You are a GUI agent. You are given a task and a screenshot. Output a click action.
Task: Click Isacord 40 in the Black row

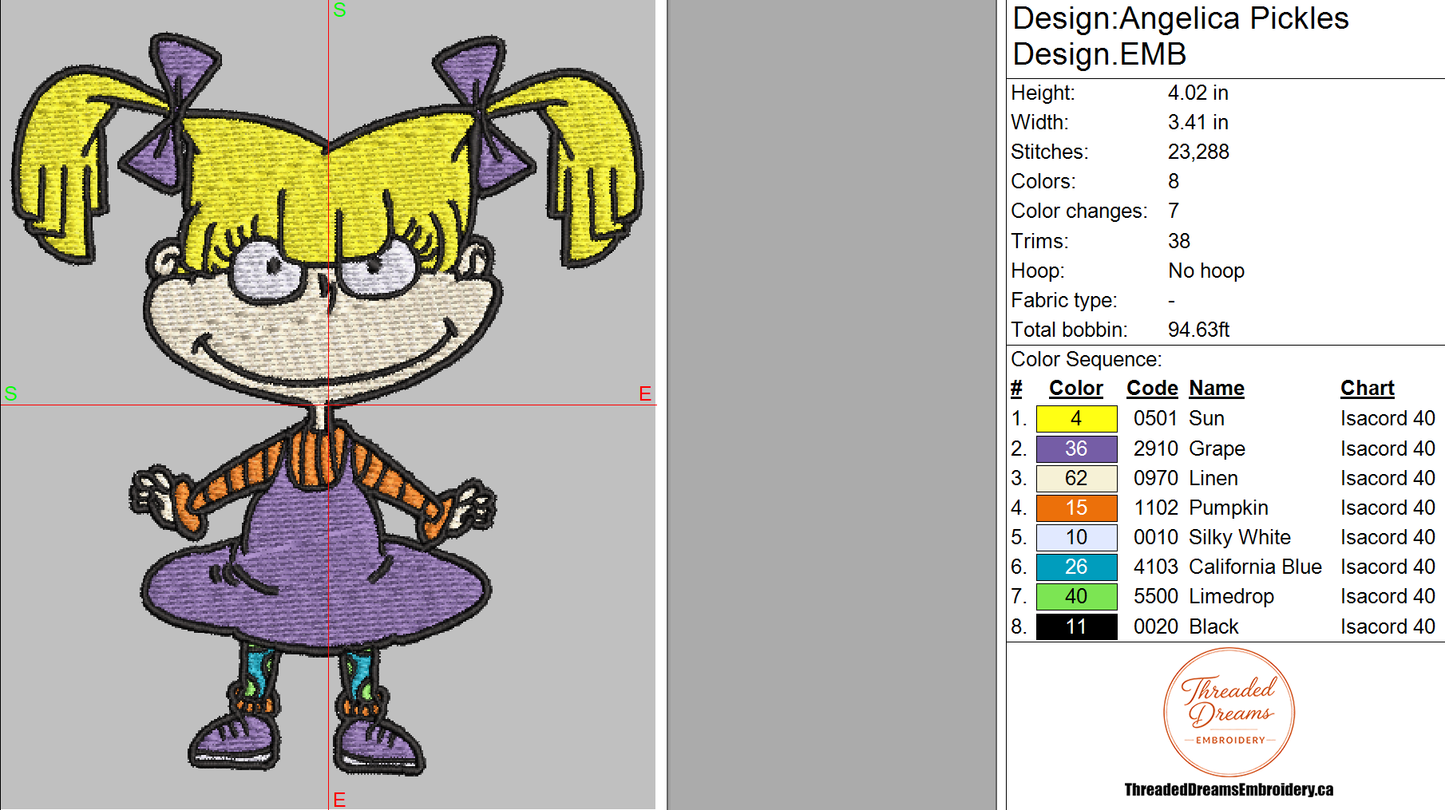click(1388, 627)
